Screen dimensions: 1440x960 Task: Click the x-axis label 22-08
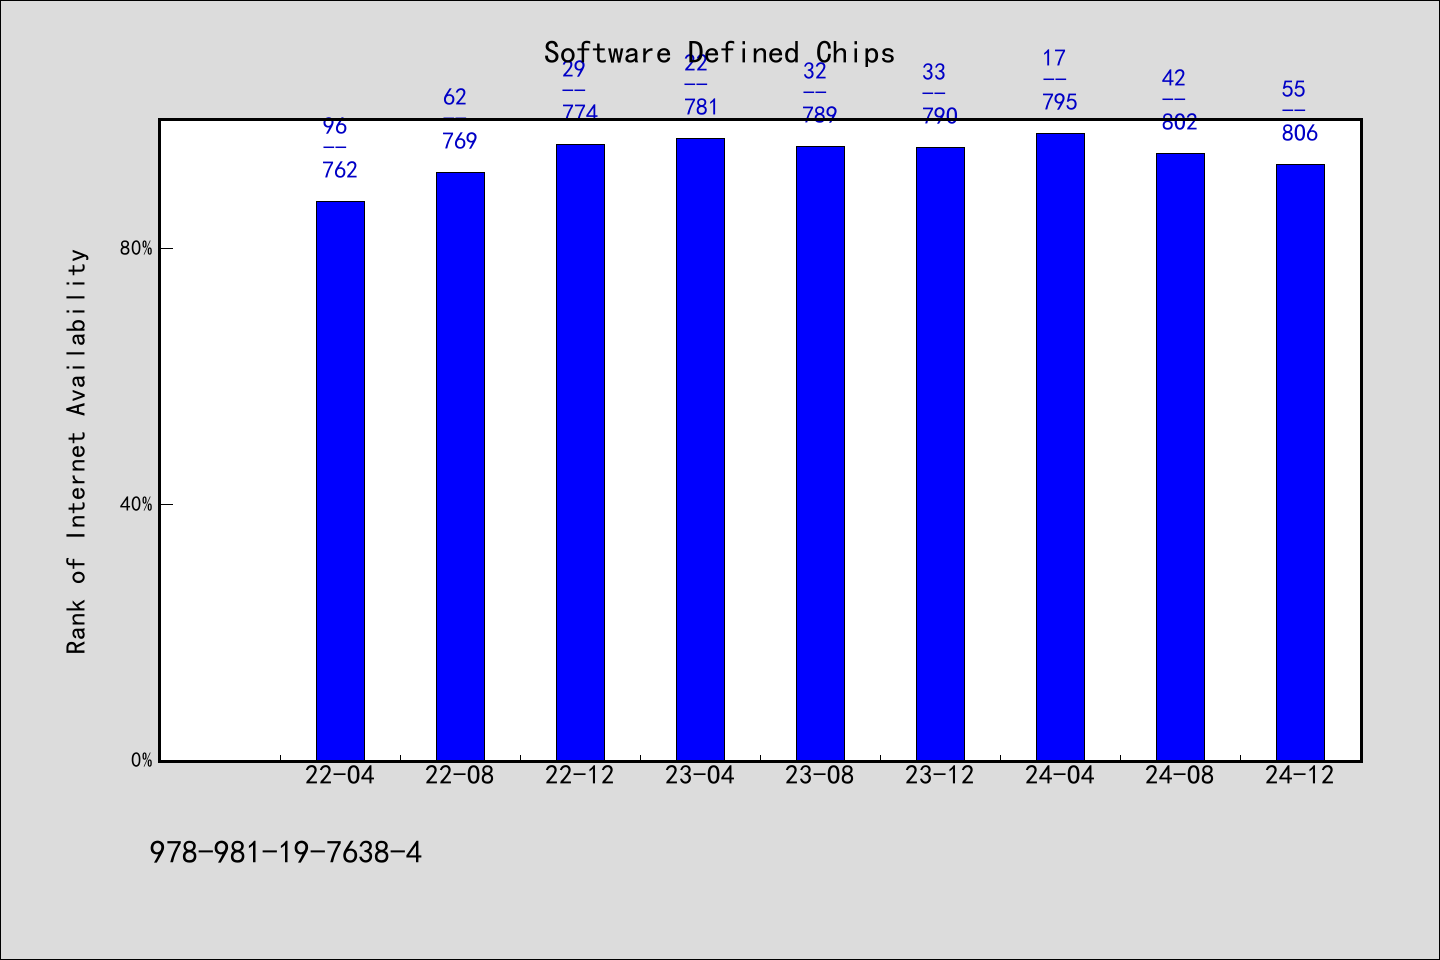(x=460, y=775)
